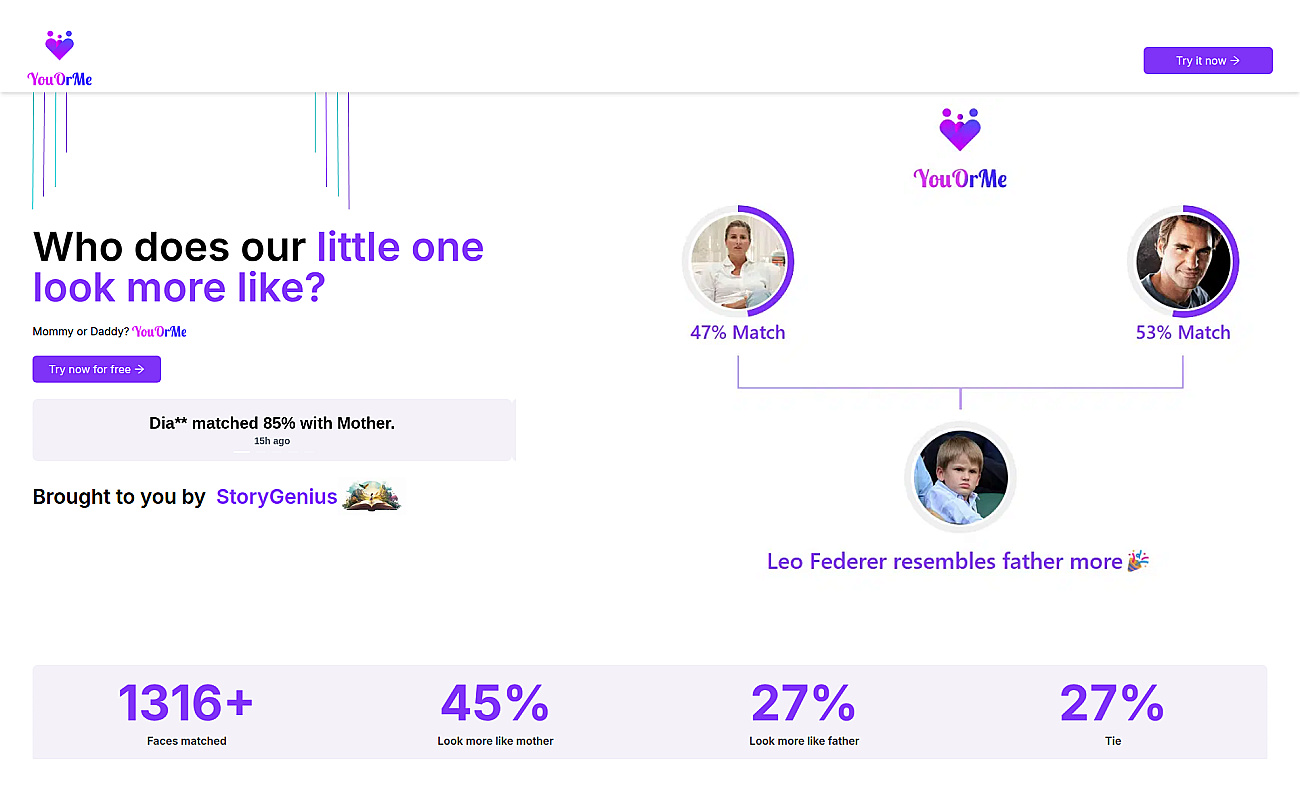This screenshot has width=1300, height=788.
Task: Click the mother's photo thumbnail
Action: [738, 262]
